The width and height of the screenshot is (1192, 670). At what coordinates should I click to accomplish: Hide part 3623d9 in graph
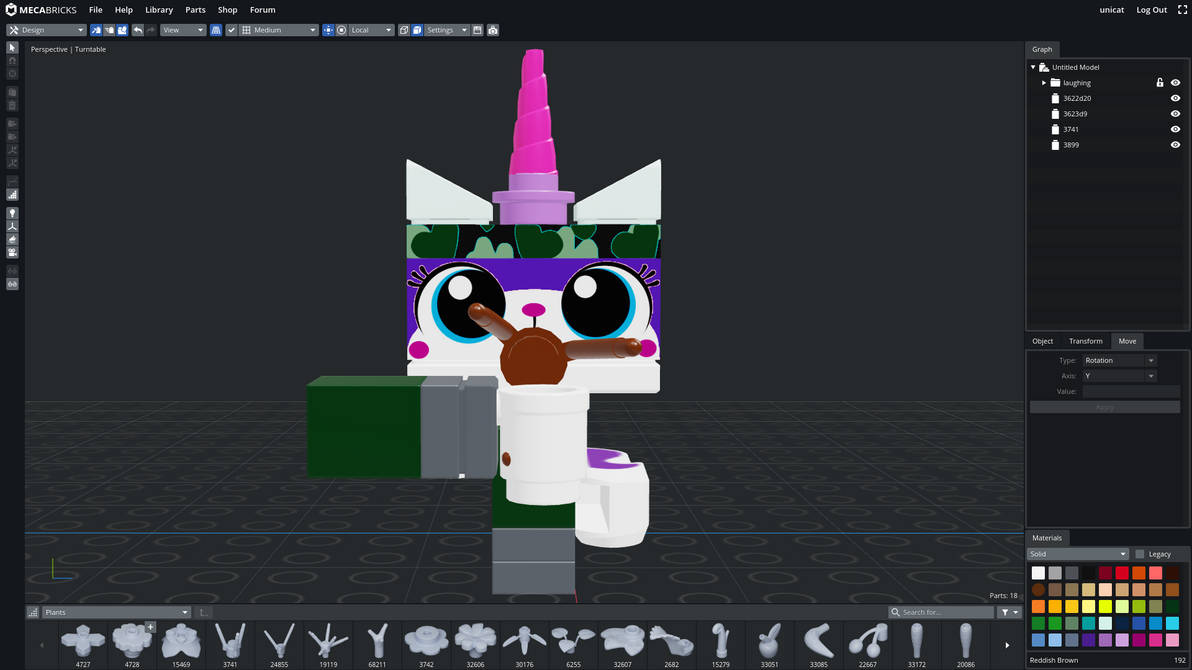1175,114
